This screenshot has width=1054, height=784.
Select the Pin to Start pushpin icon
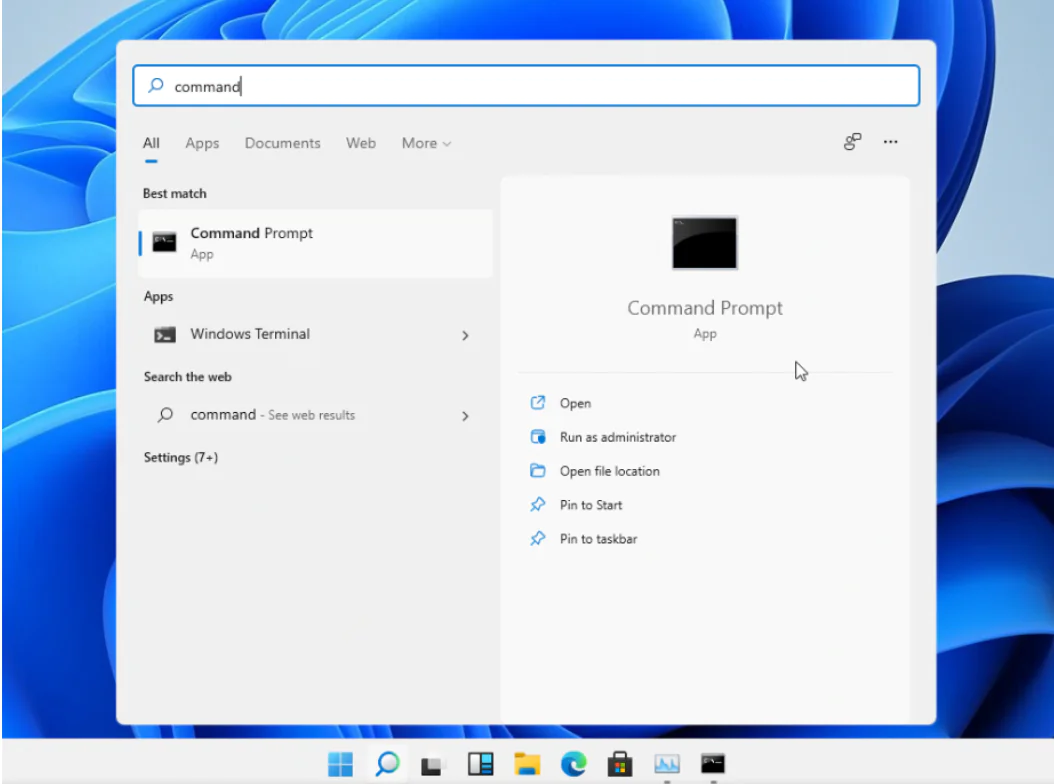[x=538, y=504]
